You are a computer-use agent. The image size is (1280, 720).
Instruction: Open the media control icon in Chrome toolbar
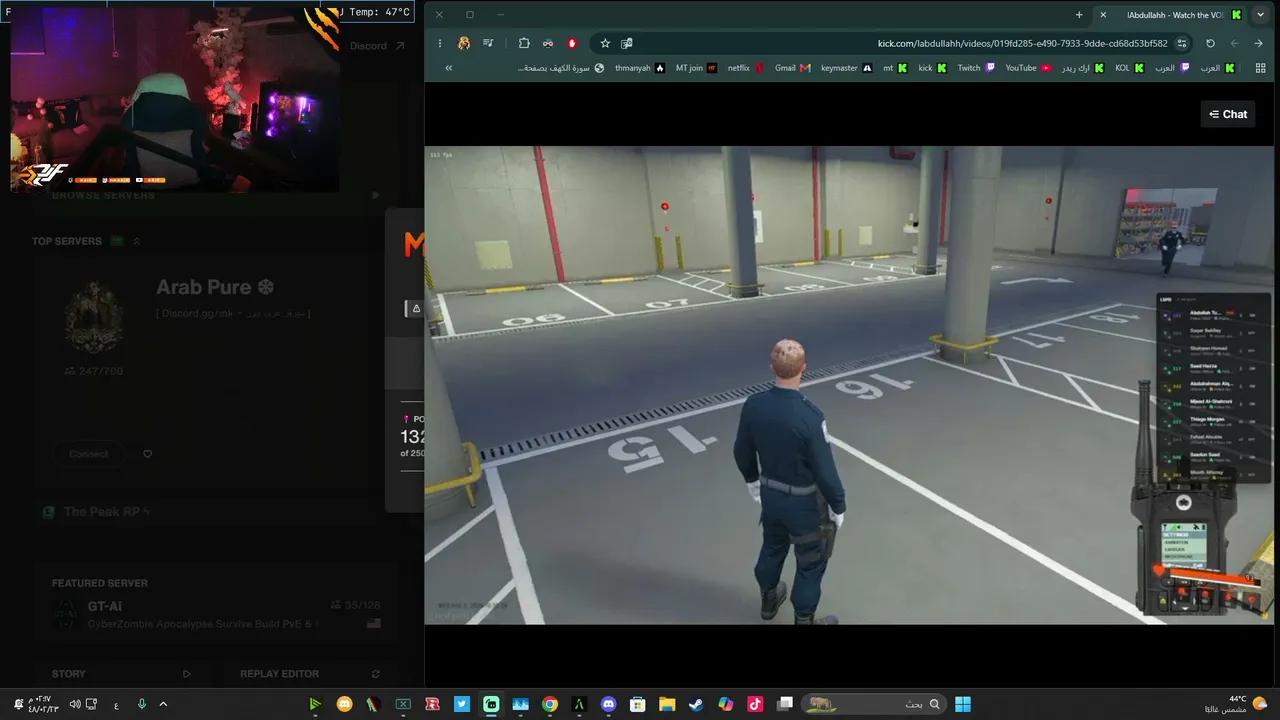[488, 43]
